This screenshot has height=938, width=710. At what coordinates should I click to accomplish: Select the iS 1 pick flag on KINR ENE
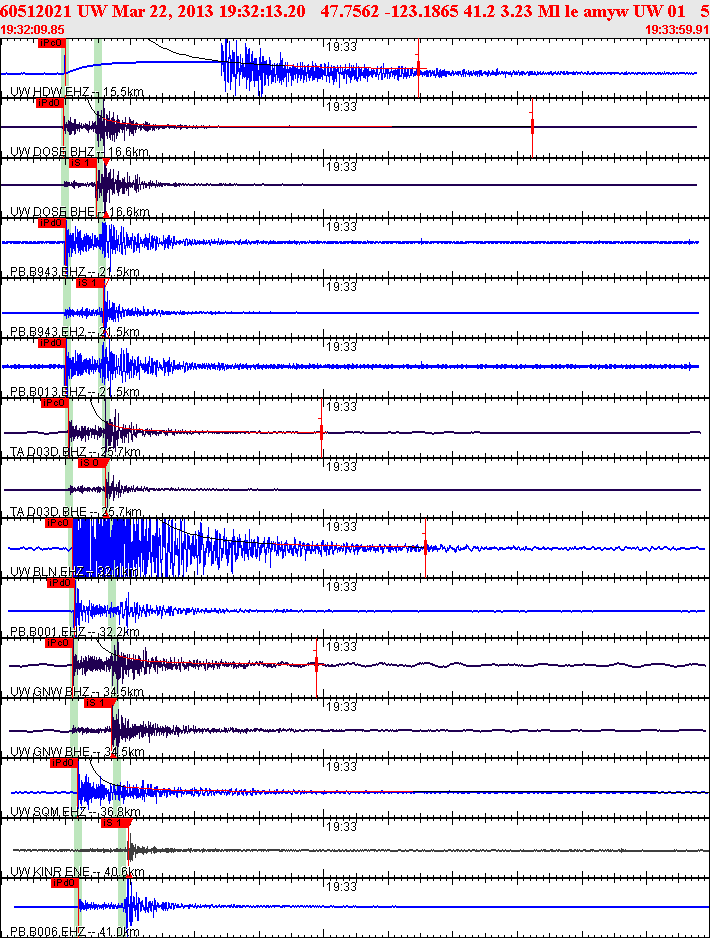(115, 823)
